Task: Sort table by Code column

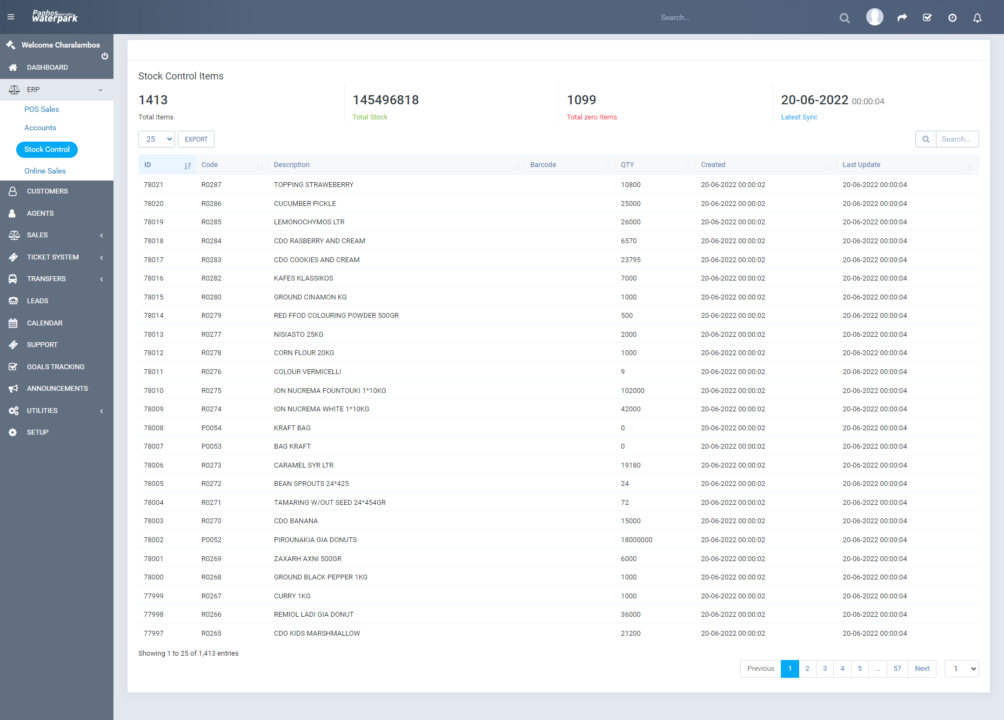Action: tap(231, 165)
